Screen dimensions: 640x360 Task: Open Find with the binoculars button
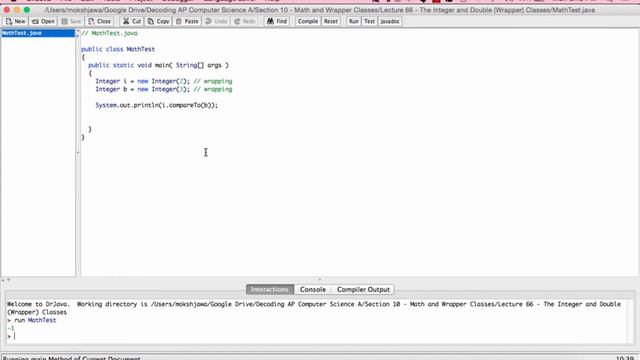tap(277, 21)
